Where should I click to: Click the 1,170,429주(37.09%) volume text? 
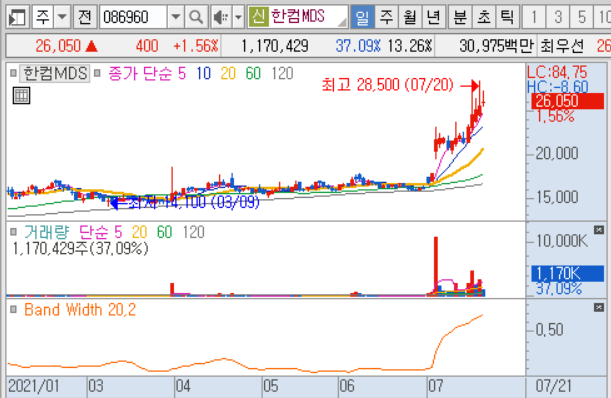(x=81, y=248)
